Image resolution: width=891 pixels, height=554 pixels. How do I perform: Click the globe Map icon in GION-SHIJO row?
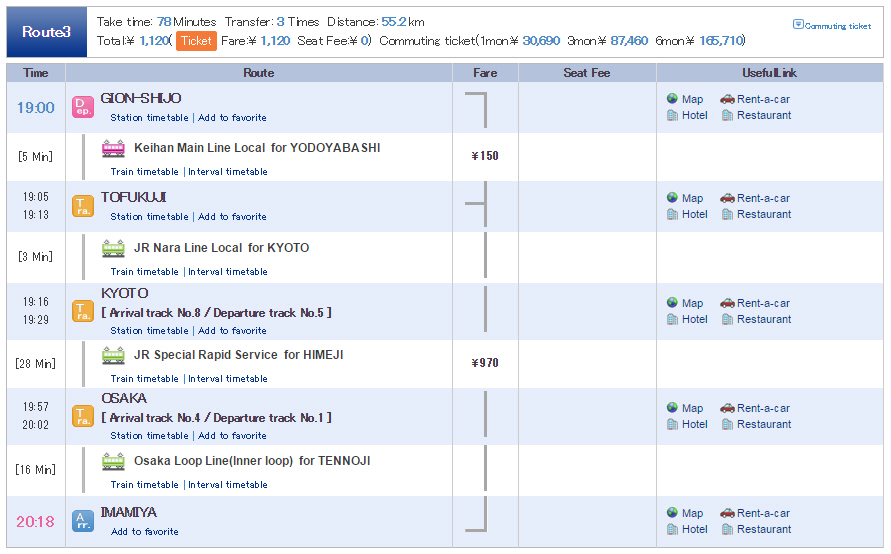pos(672,98)
